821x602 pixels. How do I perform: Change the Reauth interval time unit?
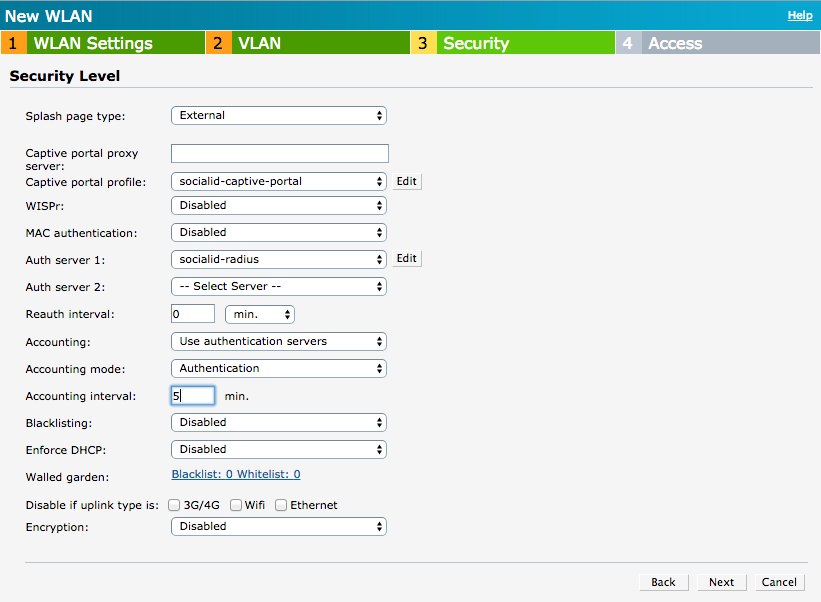(x=259, y=313)
